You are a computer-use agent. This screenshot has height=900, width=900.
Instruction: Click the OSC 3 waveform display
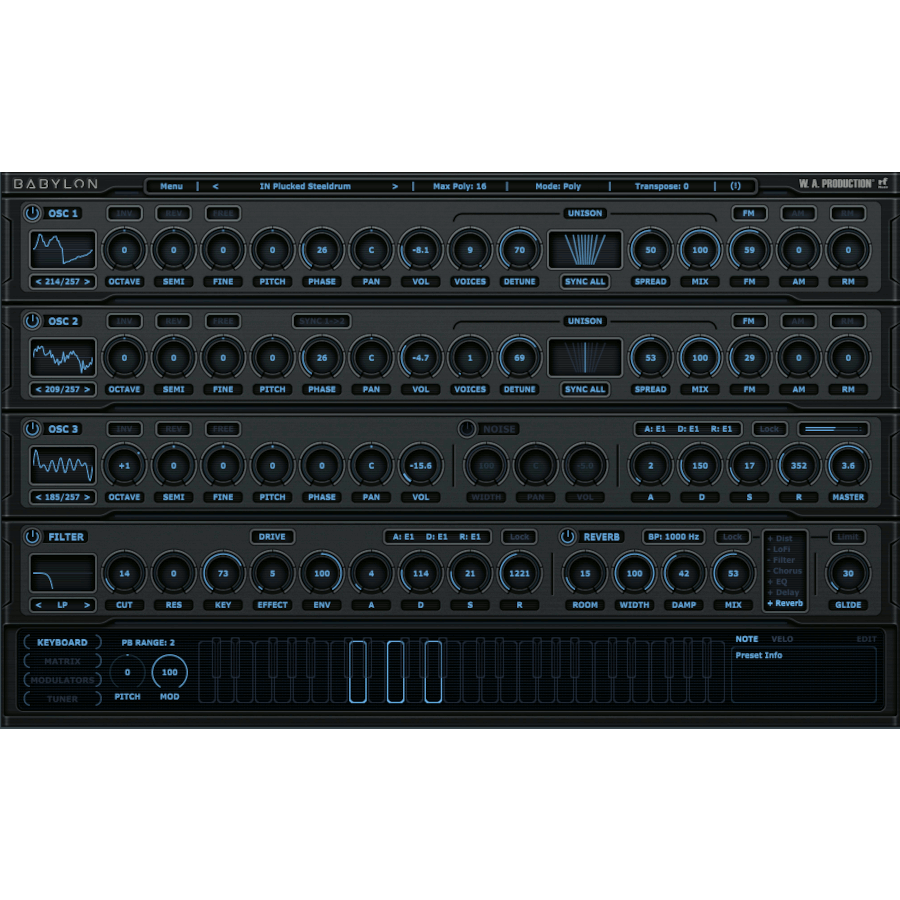[63, 465]
